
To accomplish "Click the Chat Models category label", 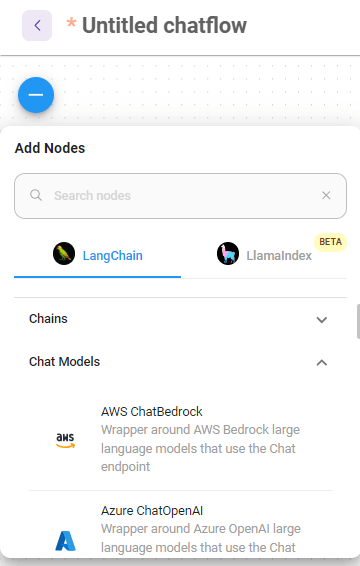I will [x=64, y=362].
